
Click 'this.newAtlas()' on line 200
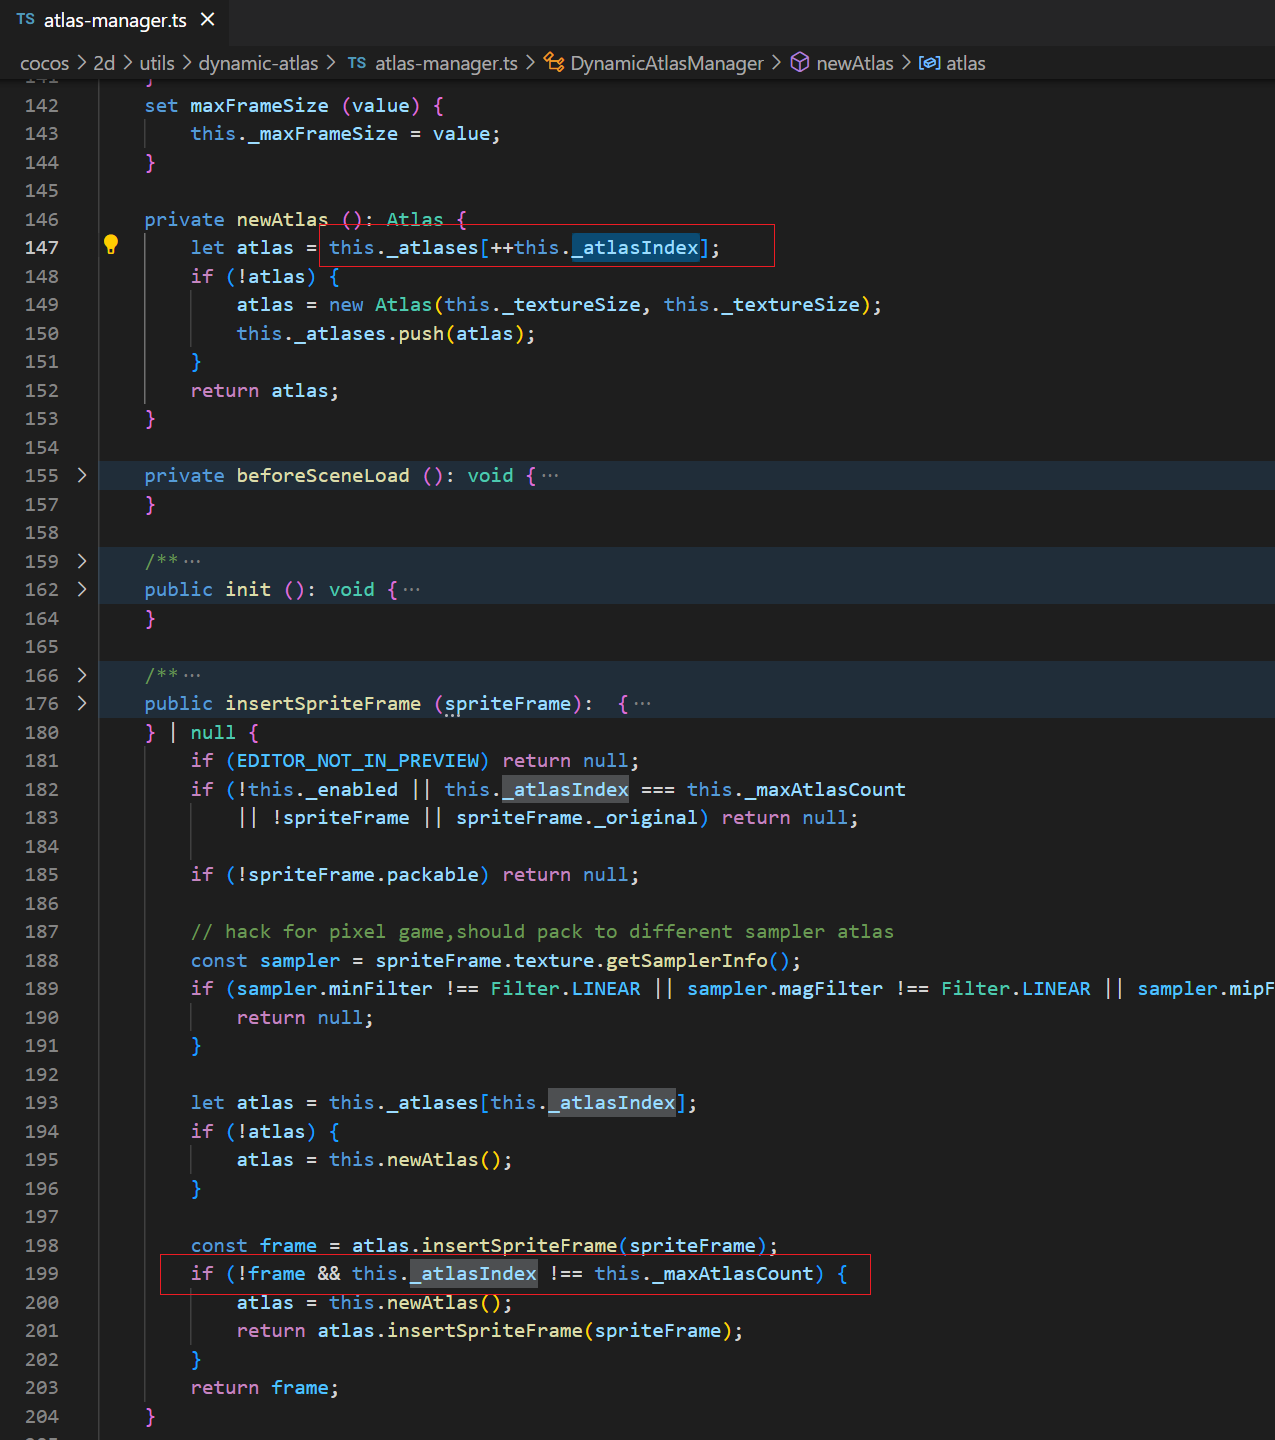click(x=415, y=1302)
